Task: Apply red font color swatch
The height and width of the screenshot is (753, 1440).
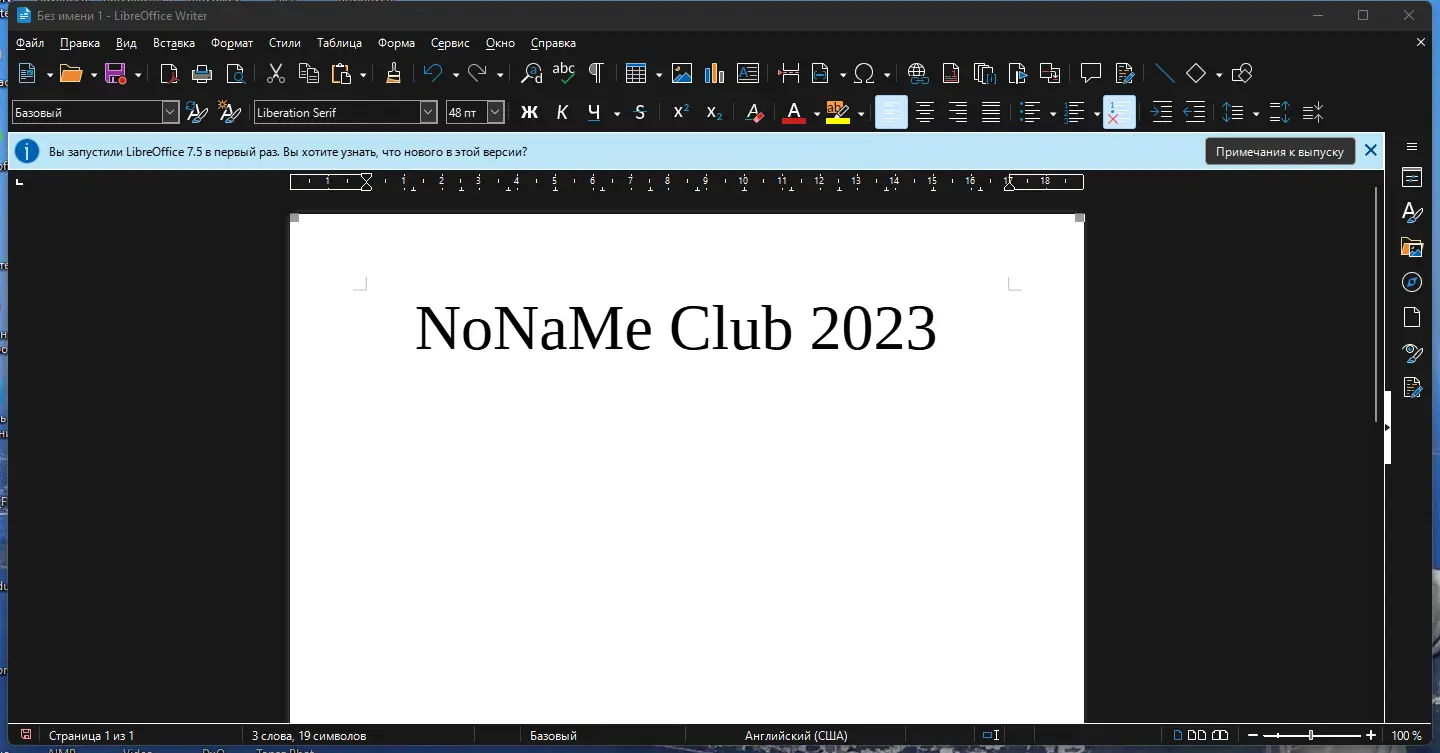Action: [x=794, y=112]
